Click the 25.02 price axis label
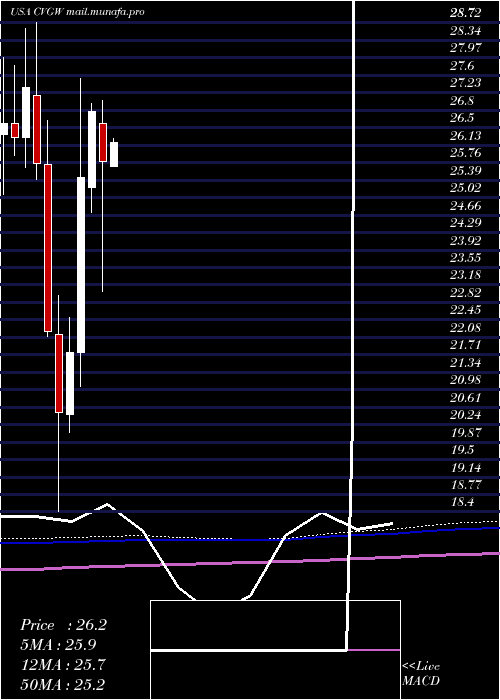This screenshot has width=500, height=700. [466, 188]
